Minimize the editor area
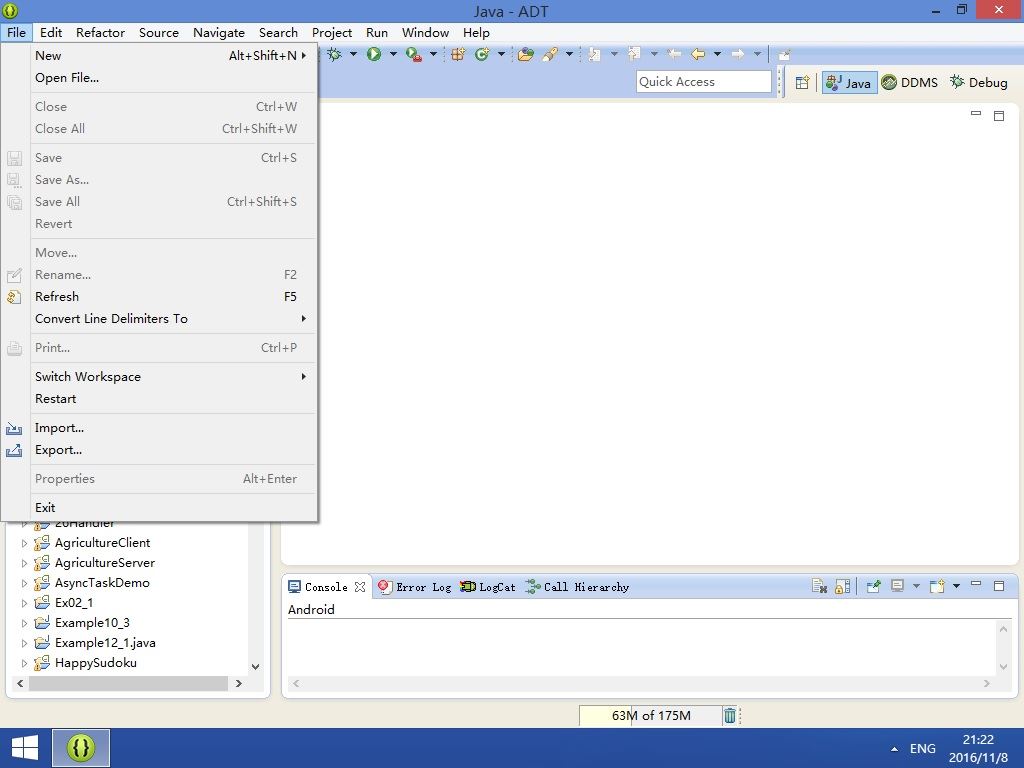1024x768 pixels. point(976,114)
